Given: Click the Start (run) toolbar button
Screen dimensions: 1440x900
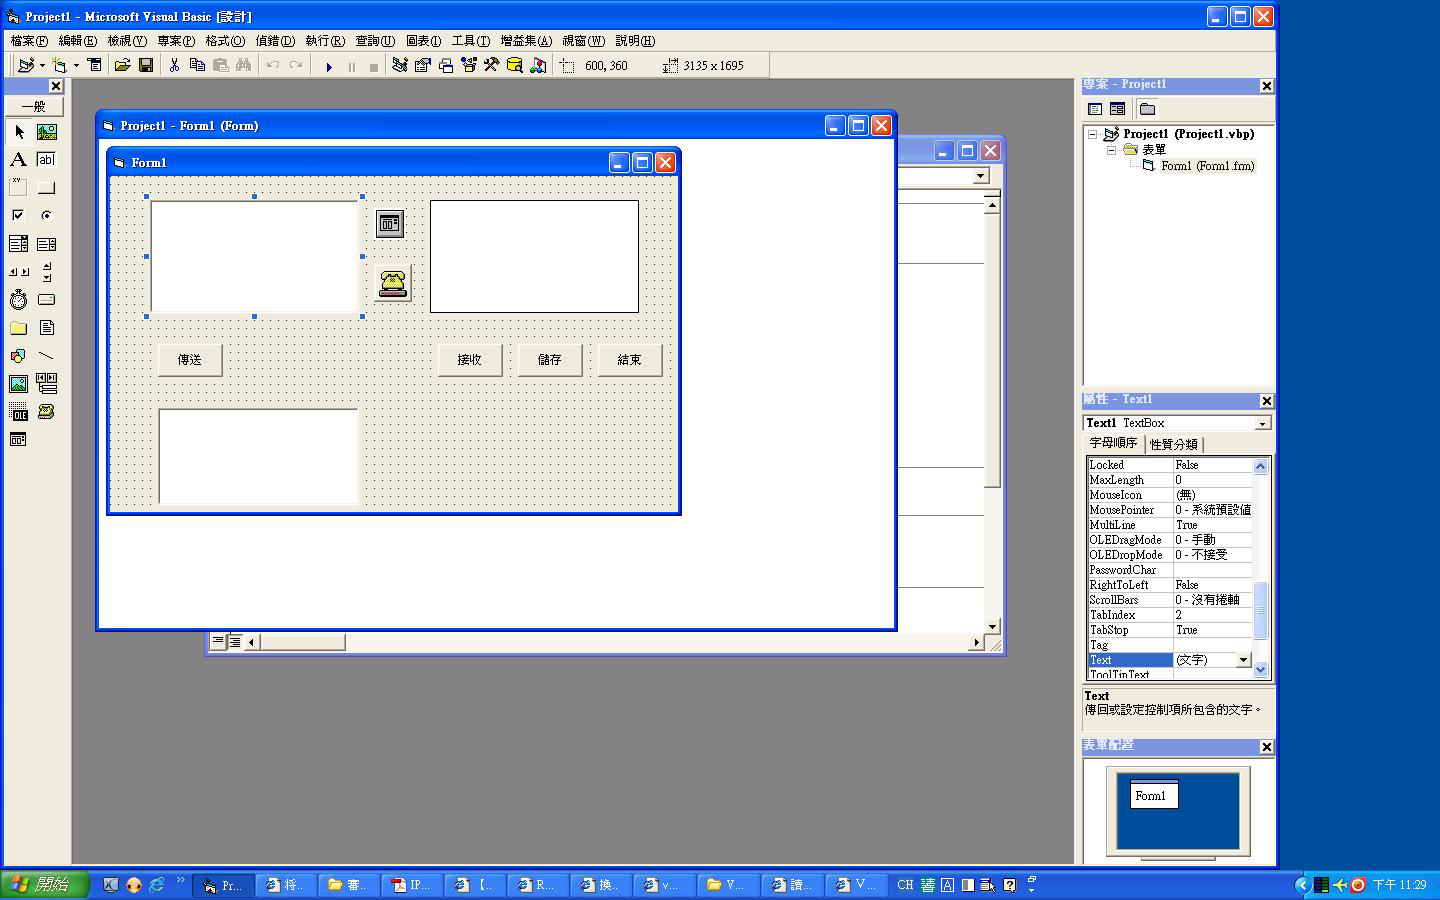Looking at the screenshot, I should [x=329, y=66].
